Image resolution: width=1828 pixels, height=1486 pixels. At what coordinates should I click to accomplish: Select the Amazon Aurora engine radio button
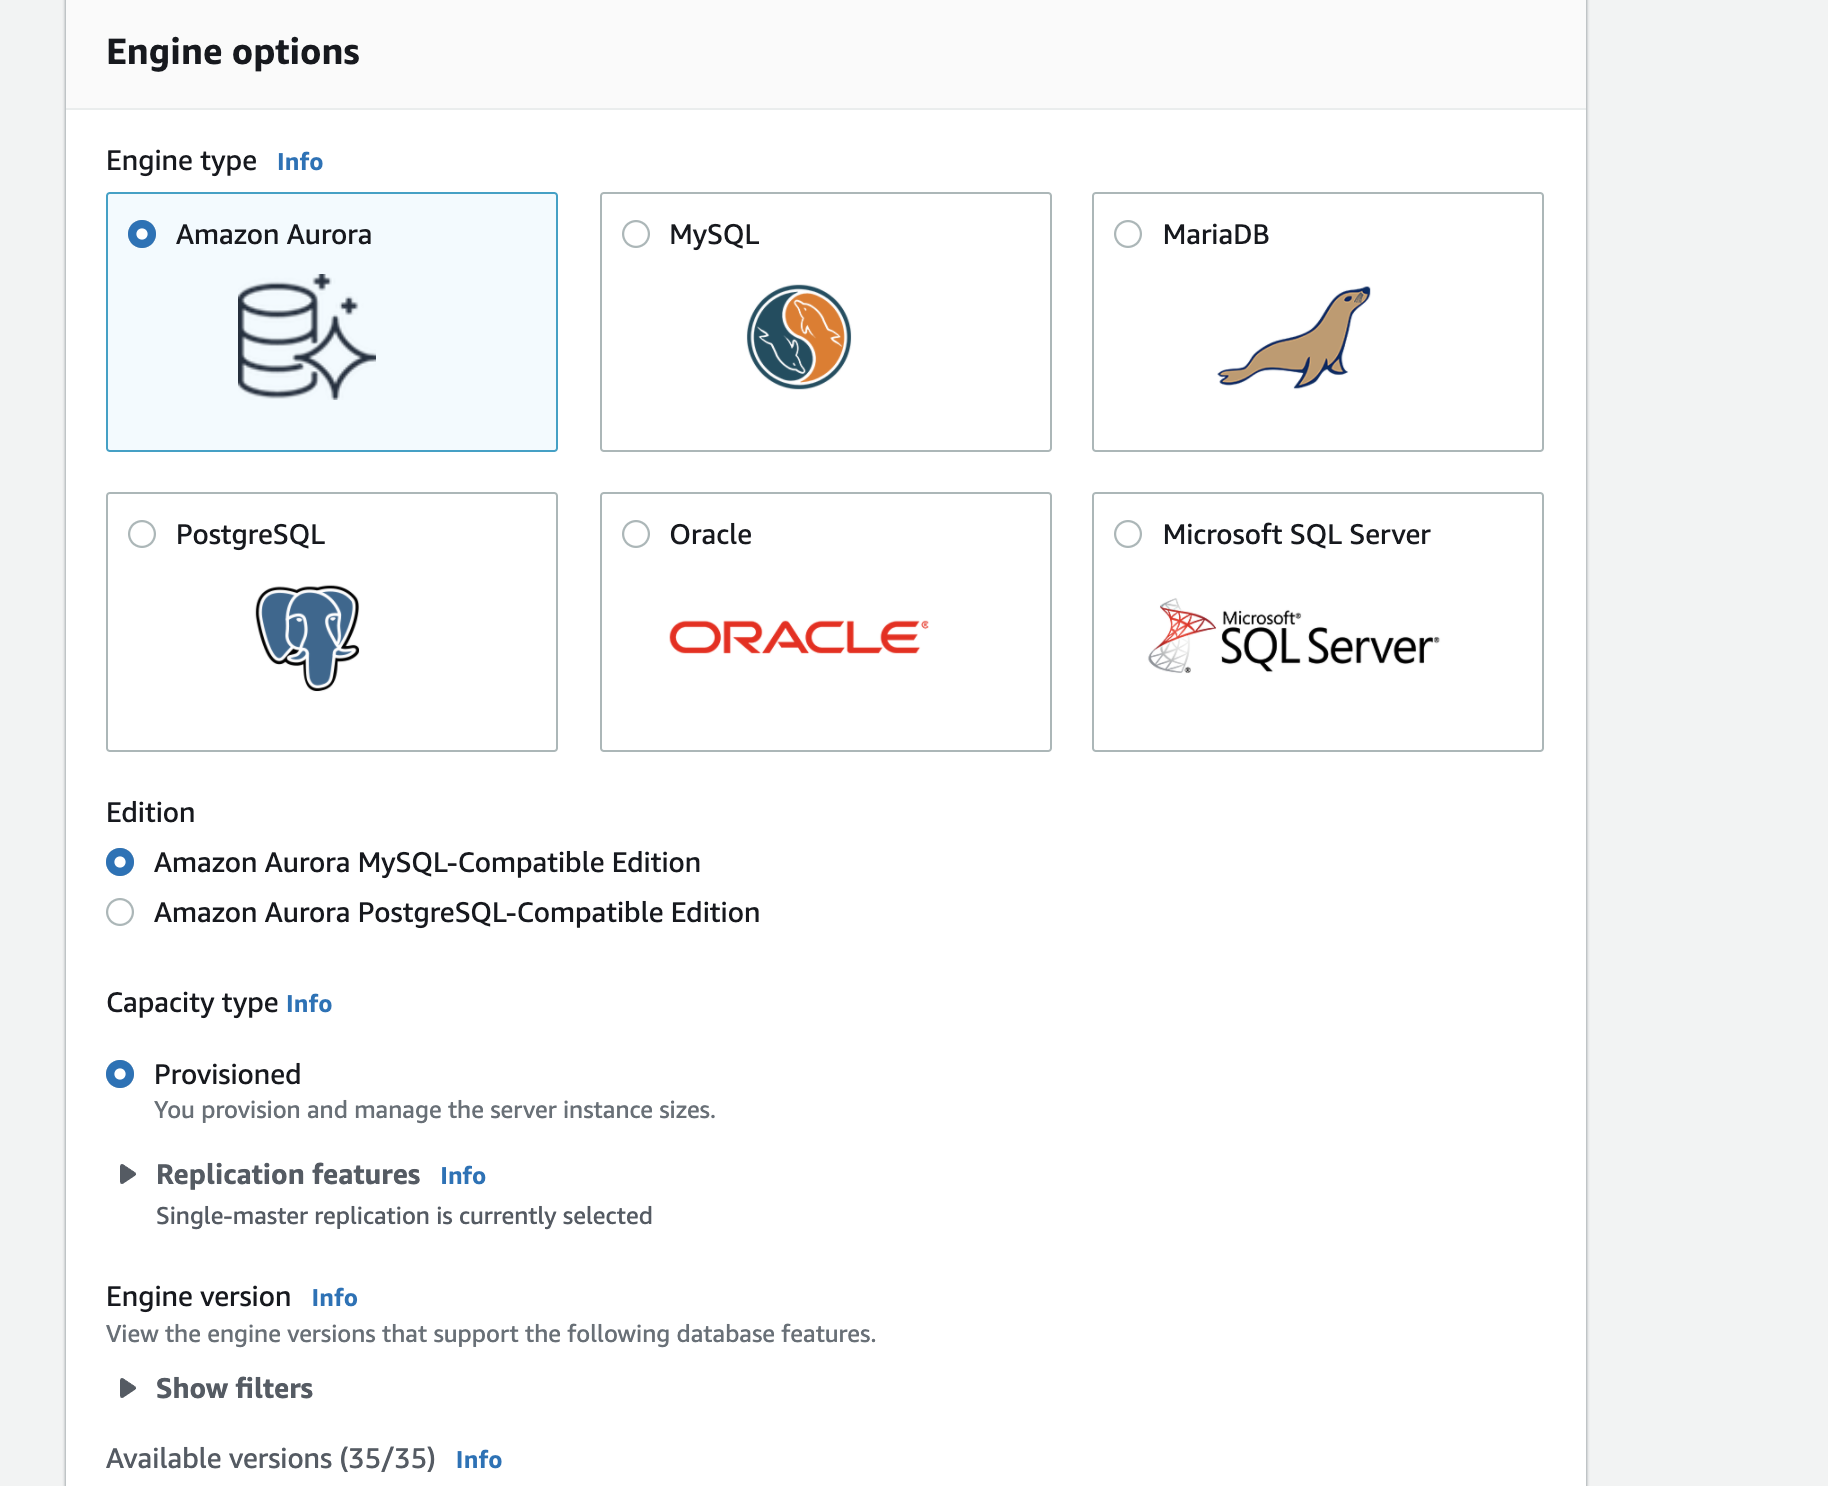(142, 234)
